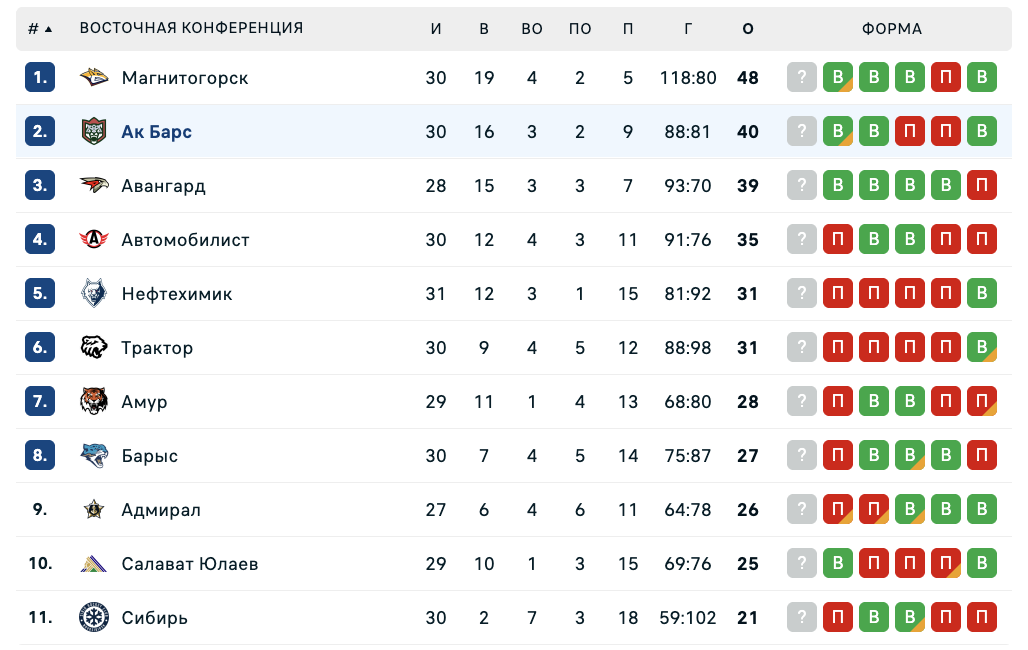Click the Барыс leopard logo
Screen dimensions: 1028x650
tap(94, 456)
